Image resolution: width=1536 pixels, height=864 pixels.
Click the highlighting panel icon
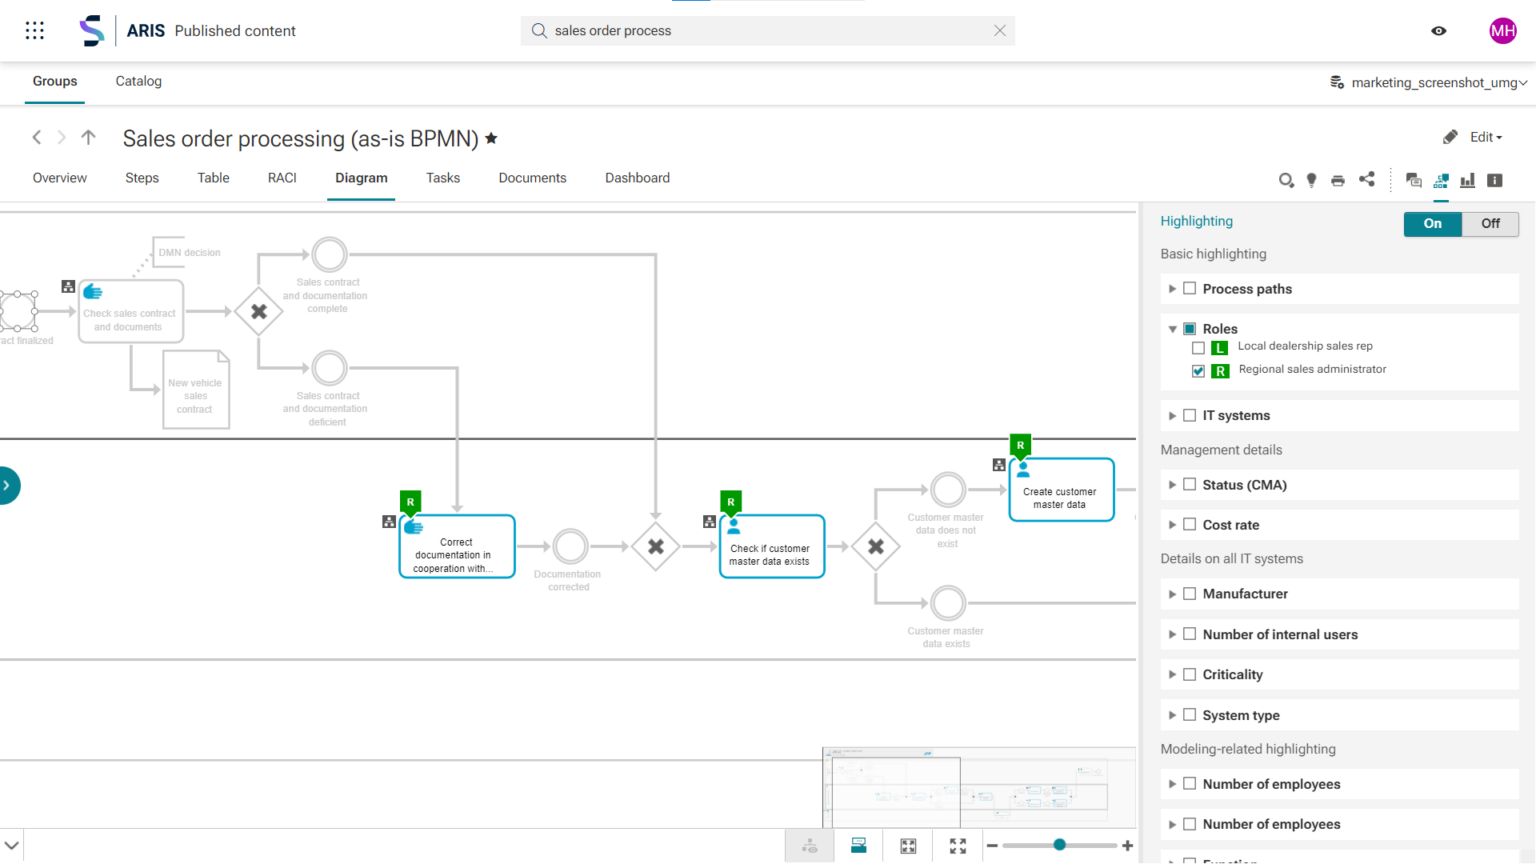pos(1440,180)
